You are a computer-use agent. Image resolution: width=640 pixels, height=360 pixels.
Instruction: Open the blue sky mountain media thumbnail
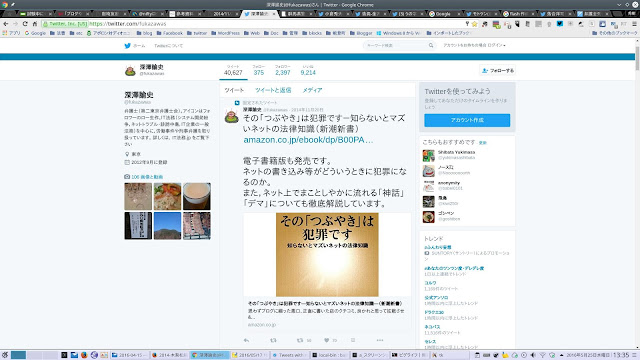click(167, 225)
